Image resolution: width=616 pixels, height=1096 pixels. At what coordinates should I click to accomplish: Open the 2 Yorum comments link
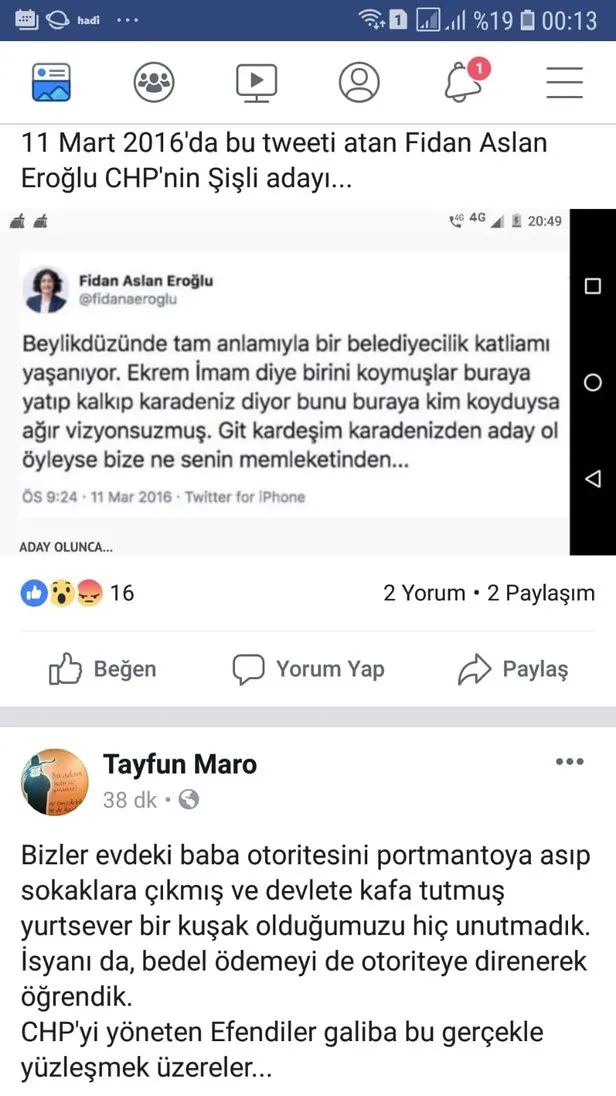click(424, 593)
